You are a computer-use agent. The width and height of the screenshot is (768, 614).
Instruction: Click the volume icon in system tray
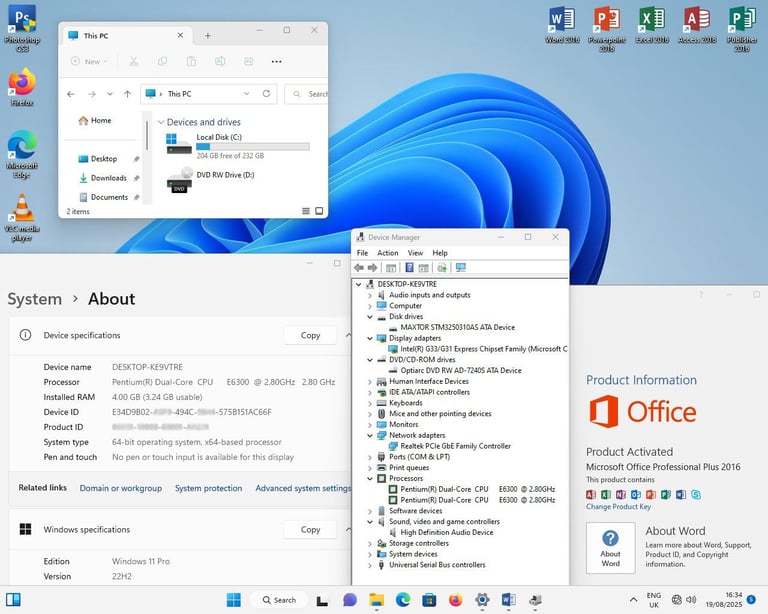pyautogui.click(x=691, y=600)
